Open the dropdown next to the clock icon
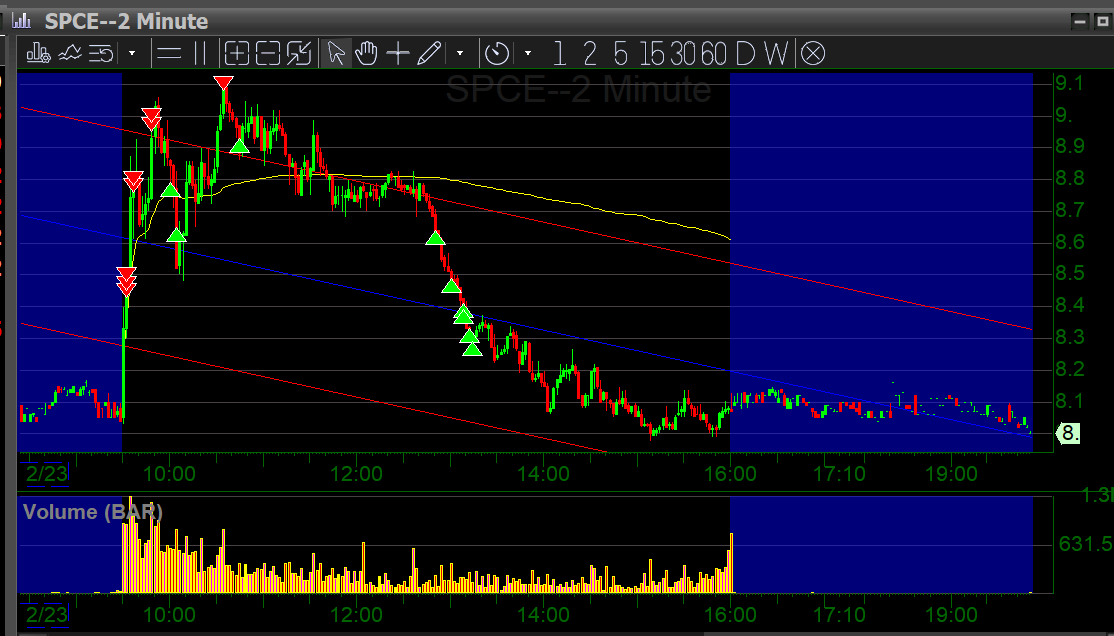The width and height of the screenshot is (1114, 636). click(527, 53)
